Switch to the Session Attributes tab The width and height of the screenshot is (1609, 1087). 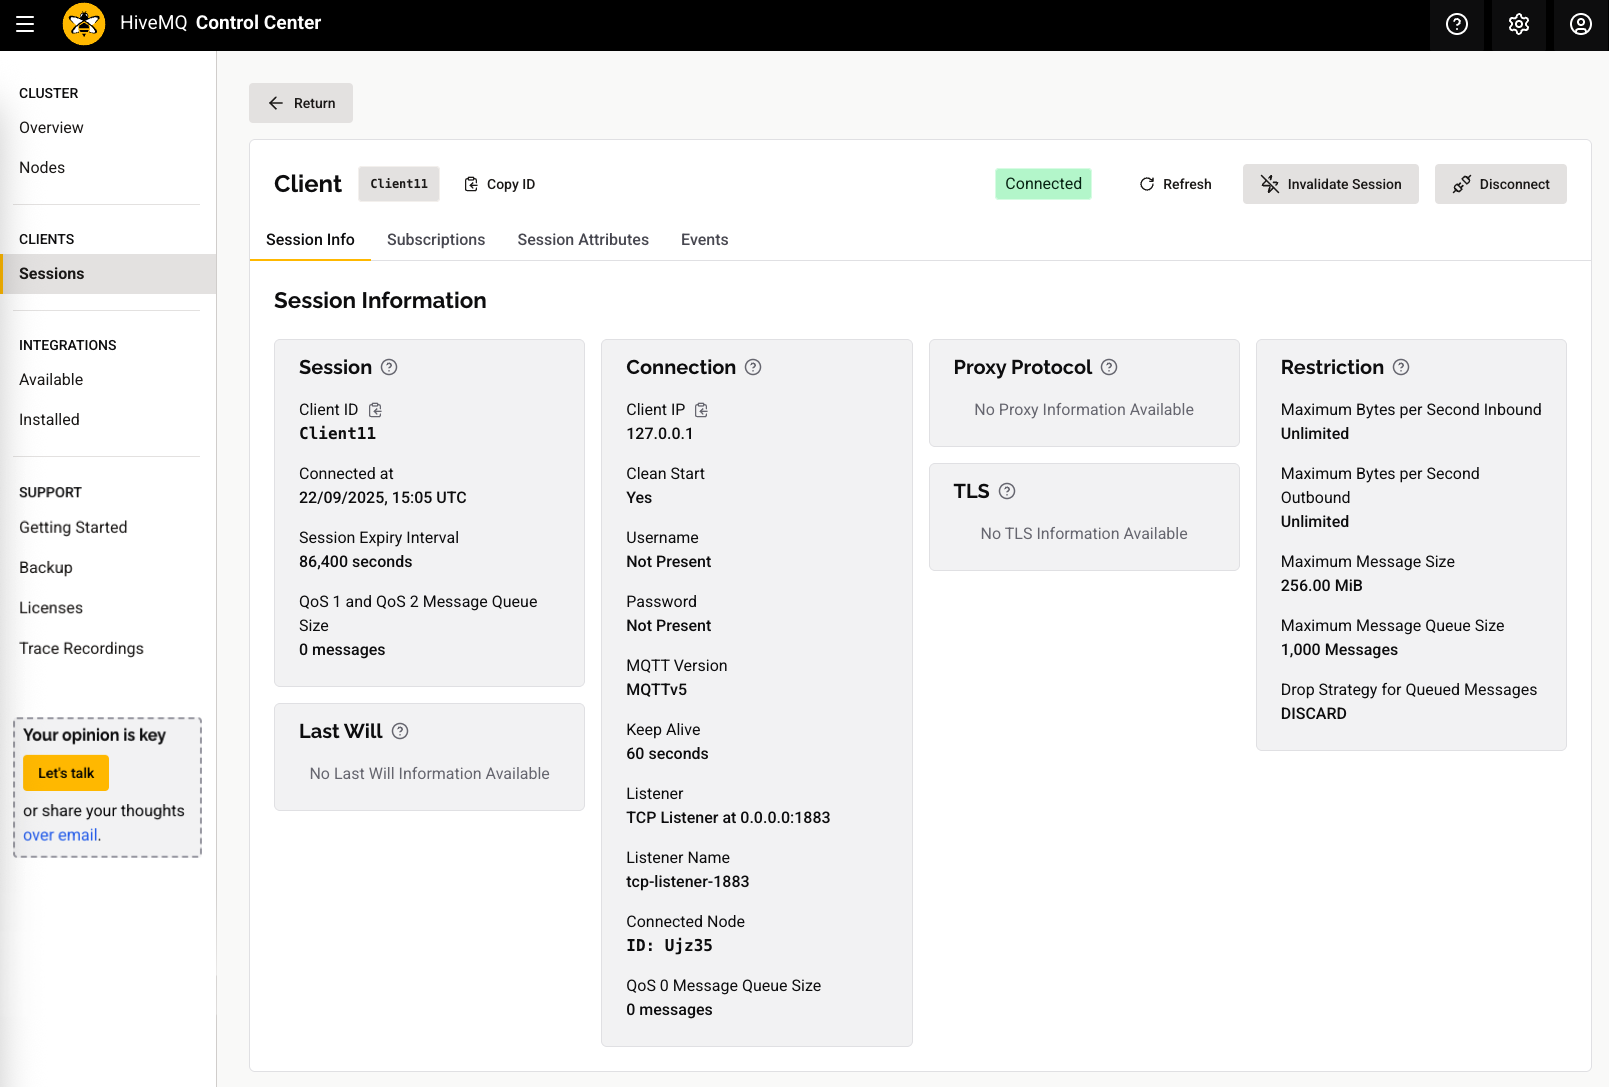(583, 240)
